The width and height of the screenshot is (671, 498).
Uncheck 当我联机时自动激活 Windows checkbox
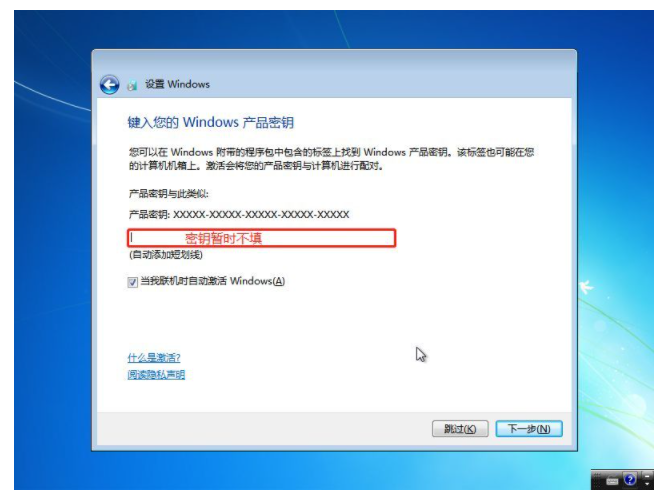(132, 282)
